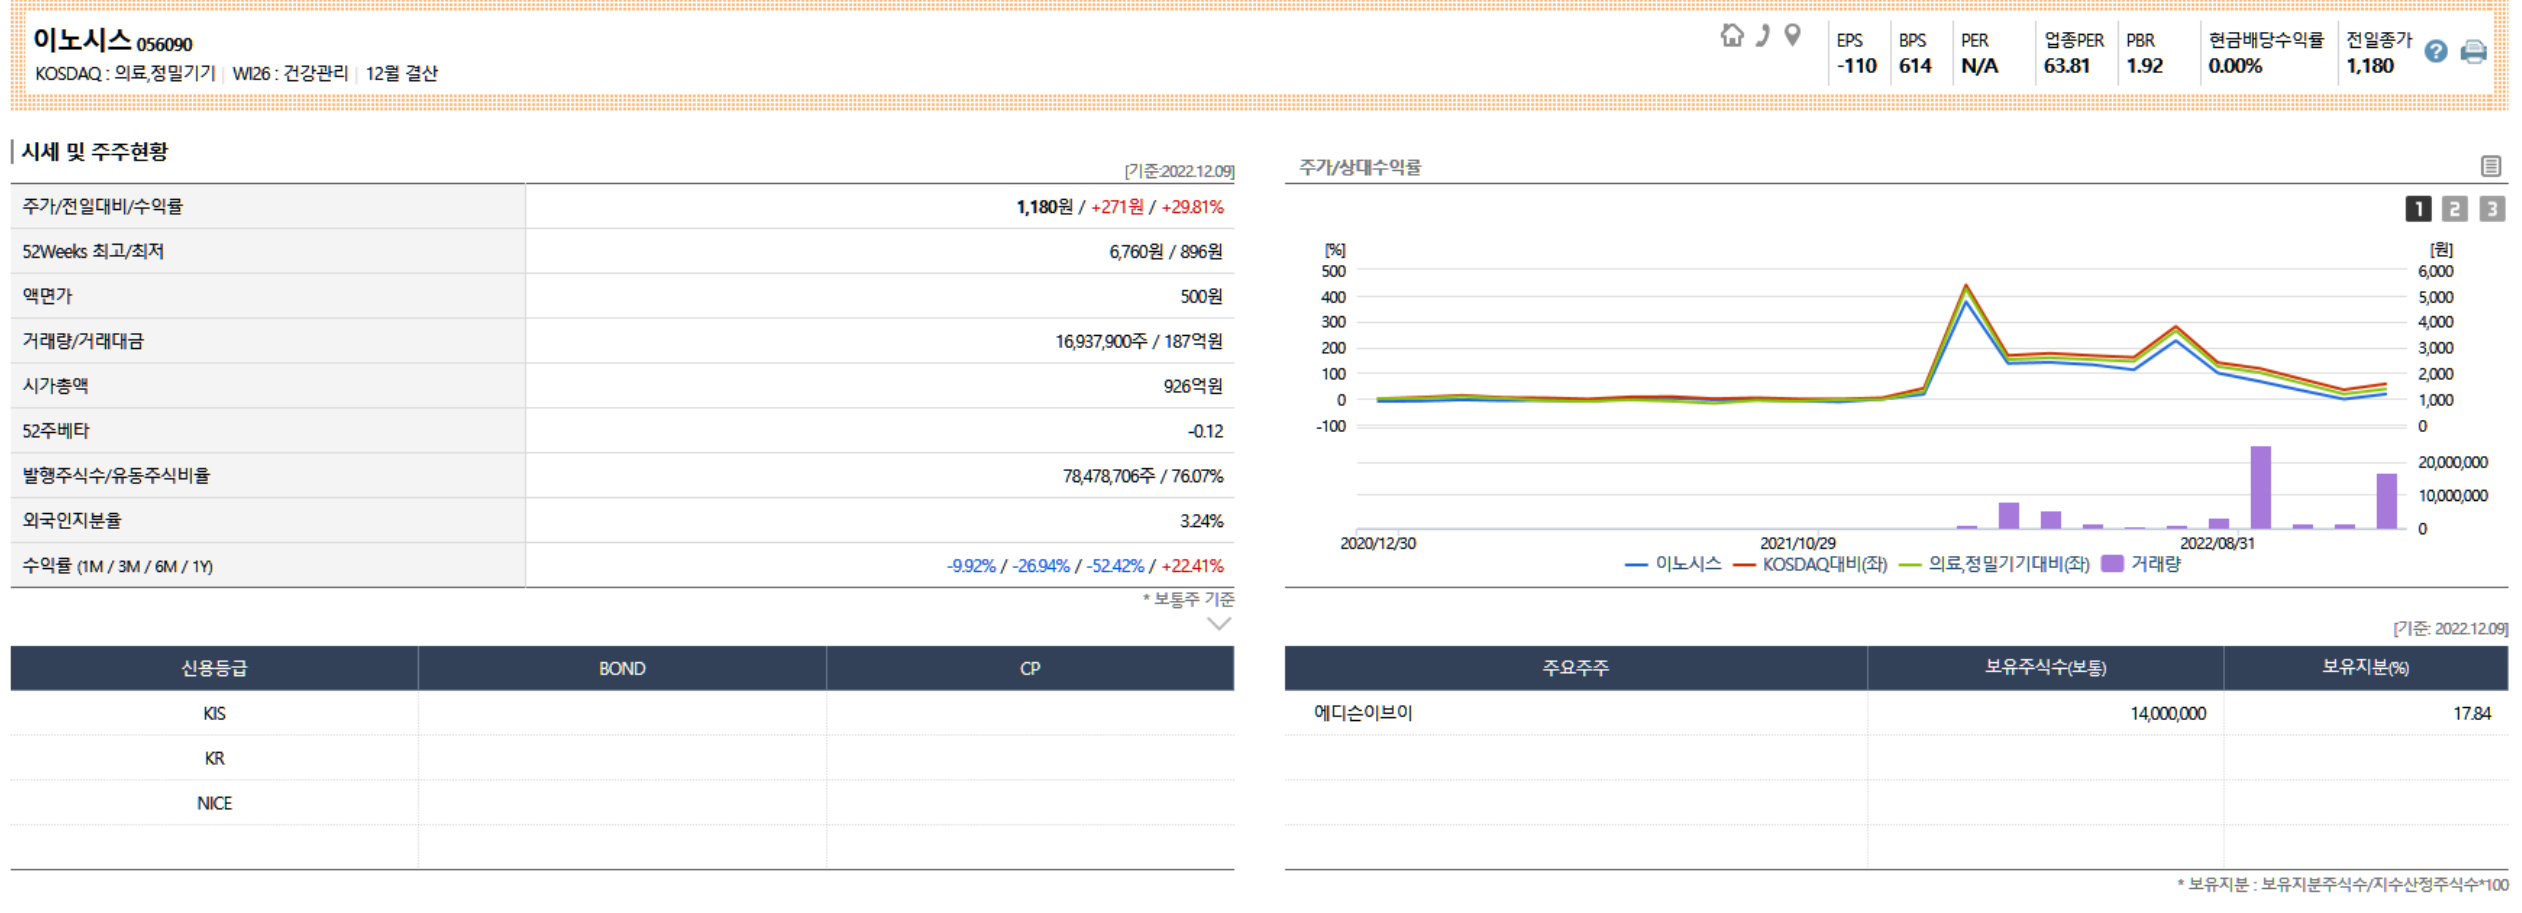Select the 에디슨이브이 shareholder name
This screenshot has width=2522, height=913.
pos(1363,713)
